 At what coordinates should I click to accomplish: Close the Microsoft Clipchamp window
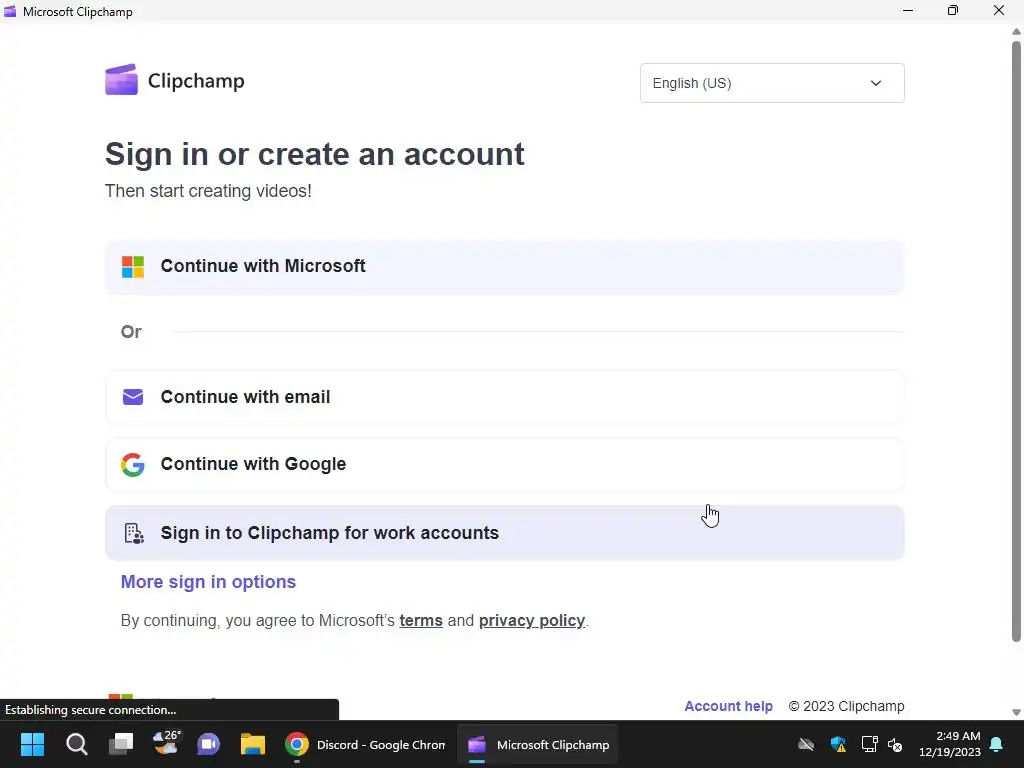pos(999,10)
